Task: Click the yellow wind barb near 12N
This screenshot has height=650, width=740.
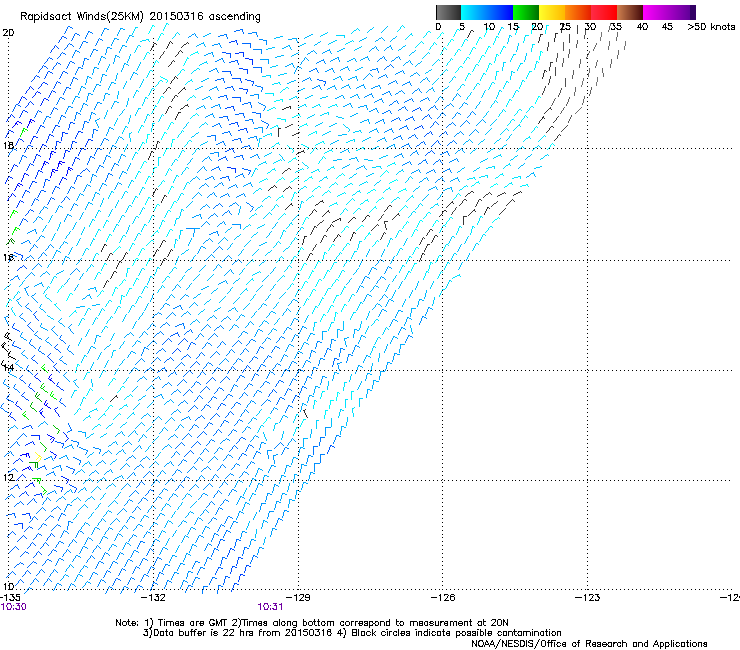Action: click(x=39, y=457)
